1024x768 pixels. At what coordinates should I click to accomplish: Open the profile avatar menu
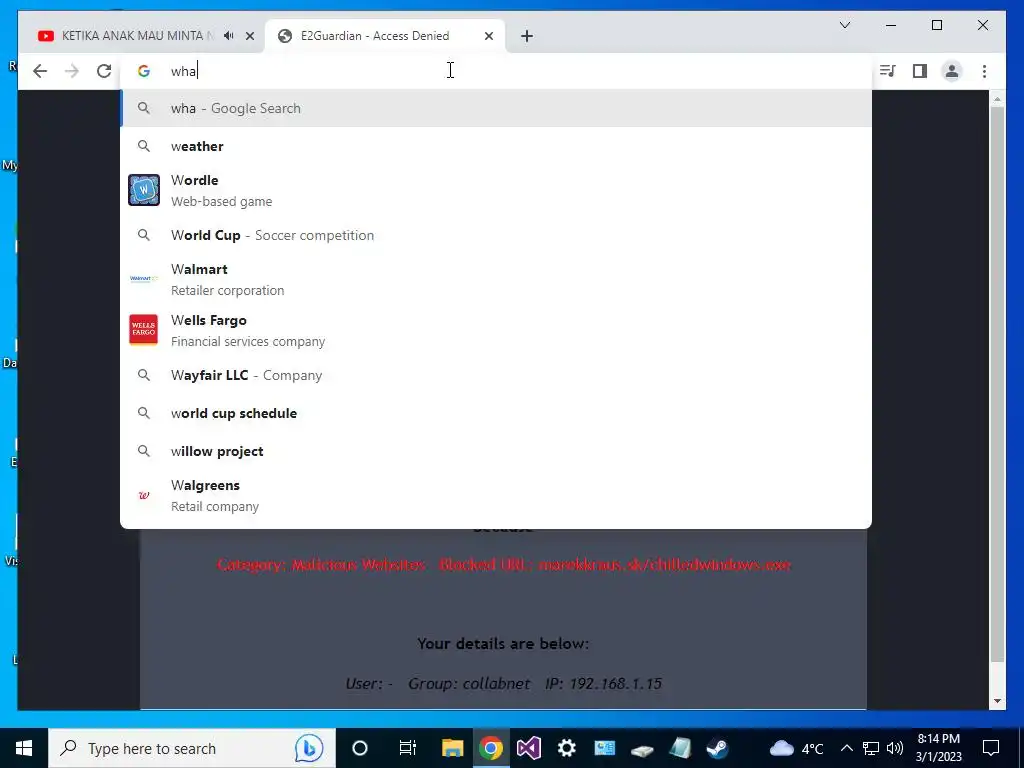(952, 71)
